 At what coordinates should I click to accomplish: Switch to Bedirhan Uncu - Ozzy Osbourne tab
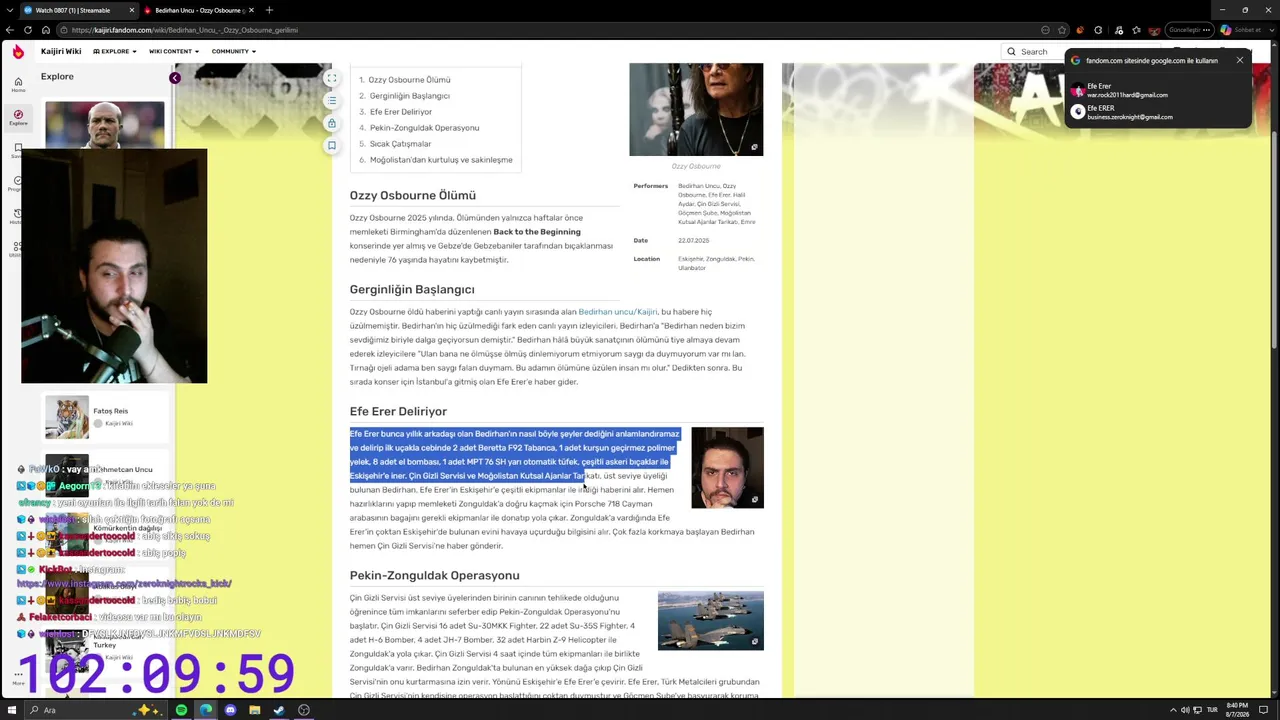[199, 10]
